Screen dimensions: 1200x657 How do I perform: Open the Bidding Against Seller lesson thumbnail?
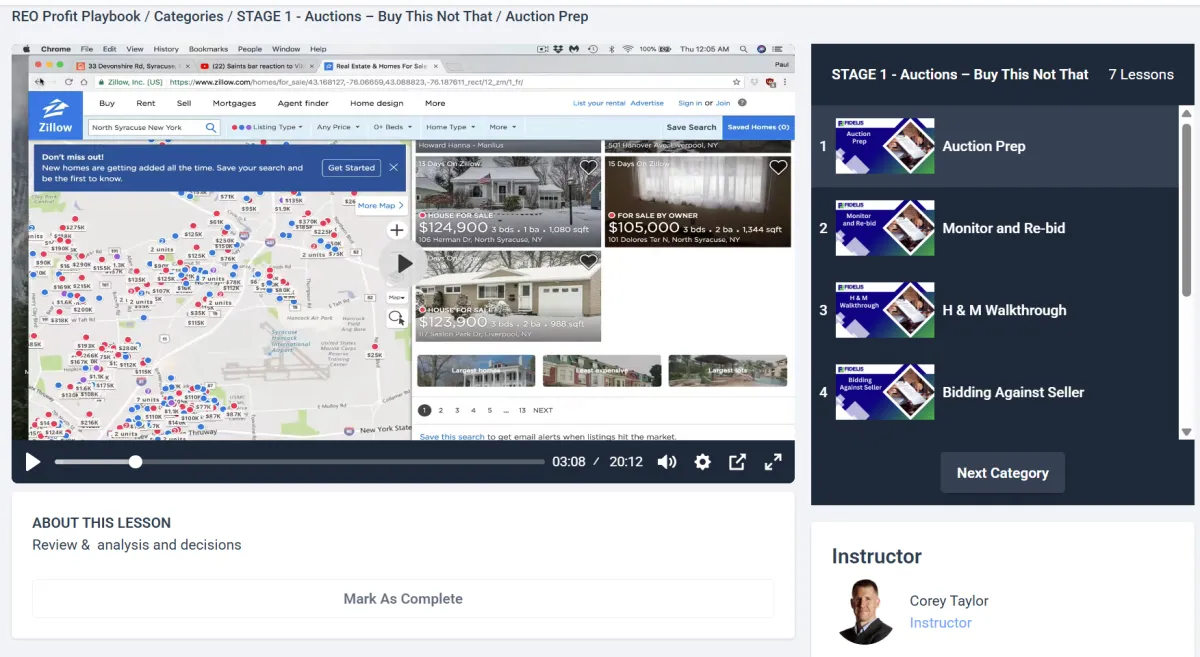click(885, 392)
